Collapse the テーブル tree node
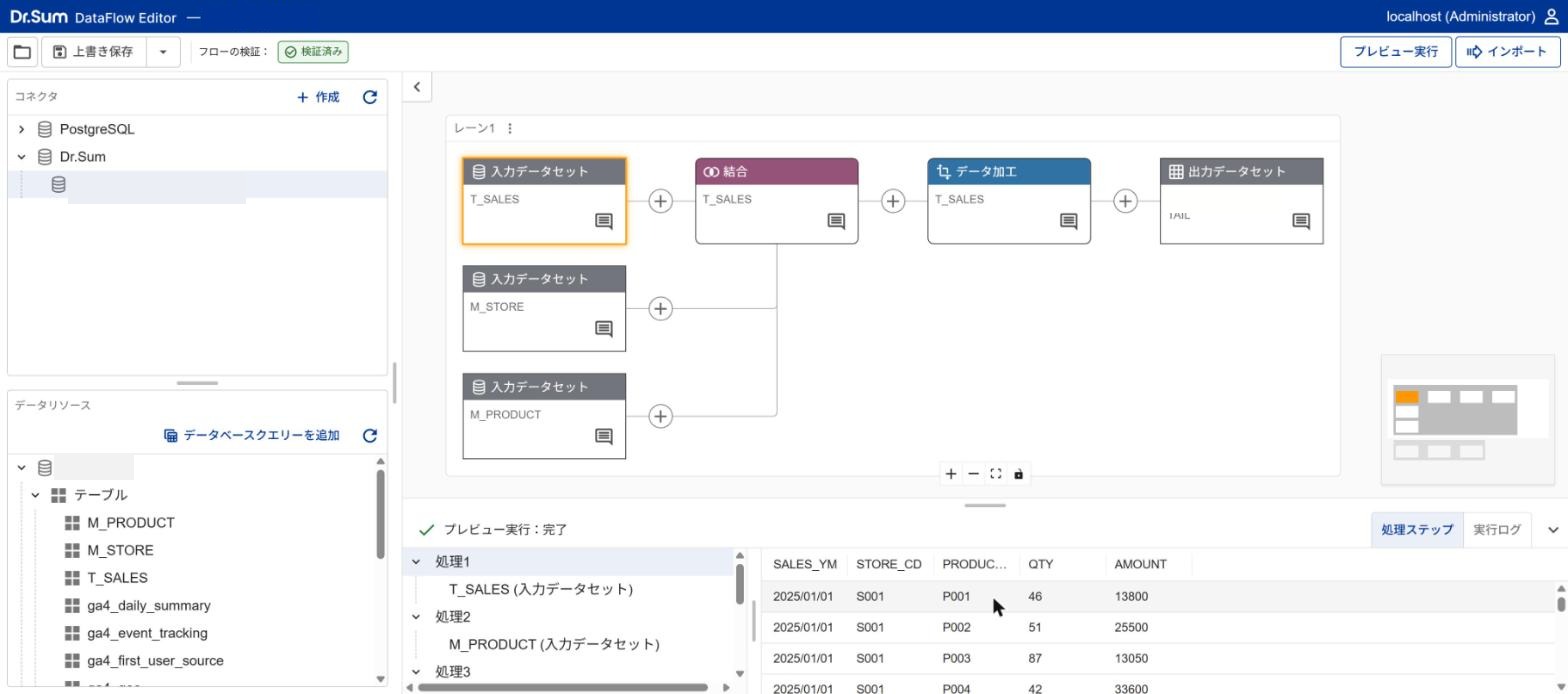The width and height of the screenshot is (1568, 694). pyautogui.click(x=35, y=495)
